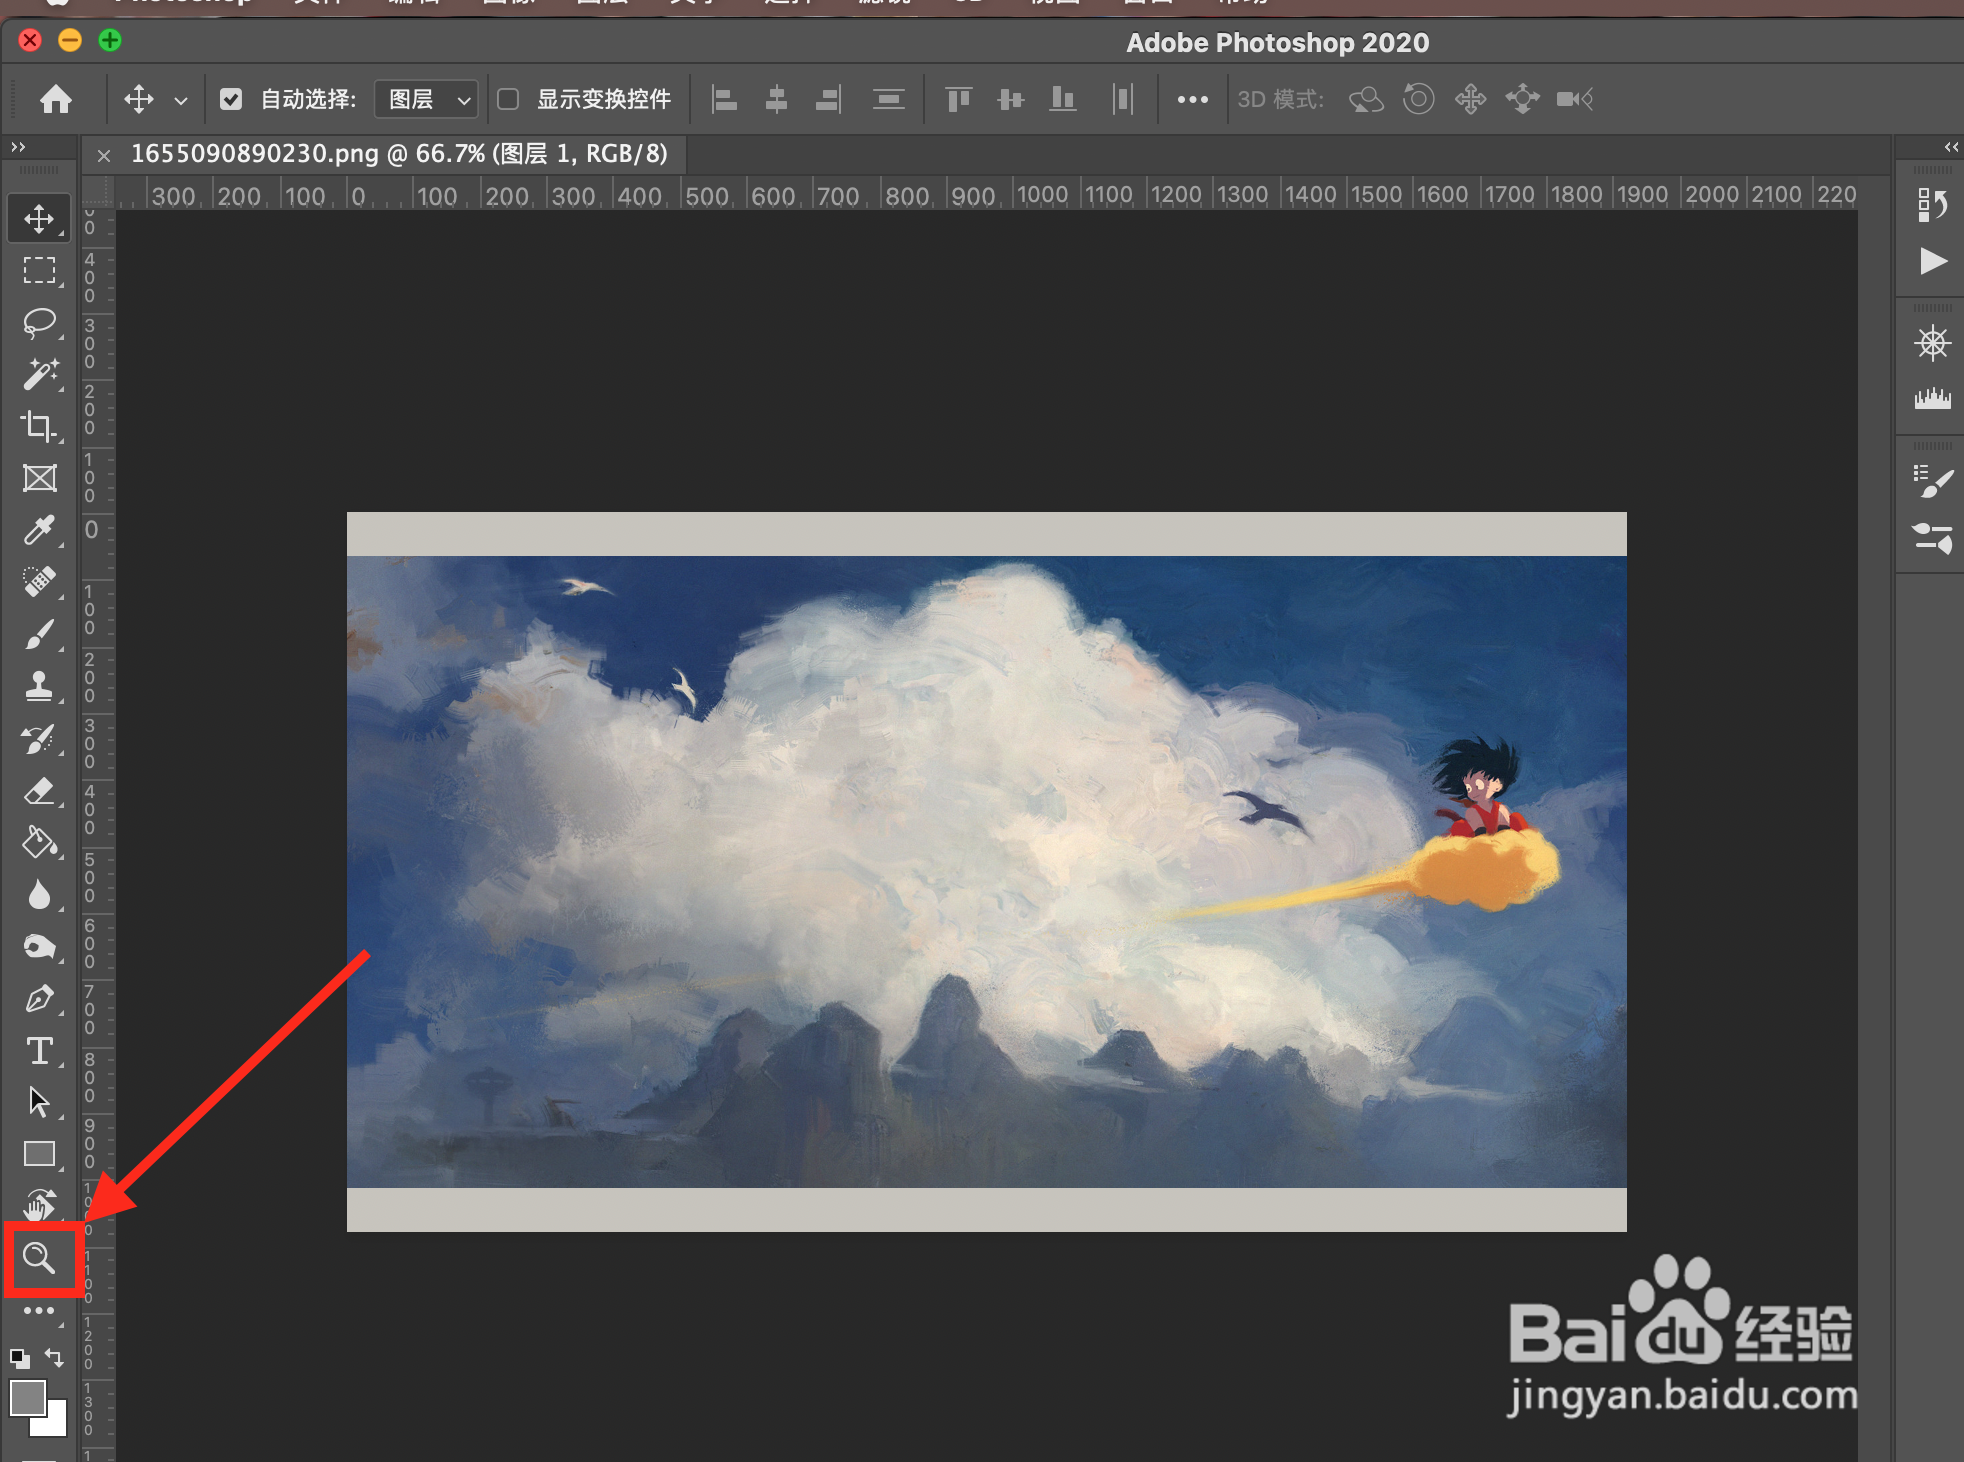
Task: Align top edges
Action: pyautogui.click(x=959, y=99)
